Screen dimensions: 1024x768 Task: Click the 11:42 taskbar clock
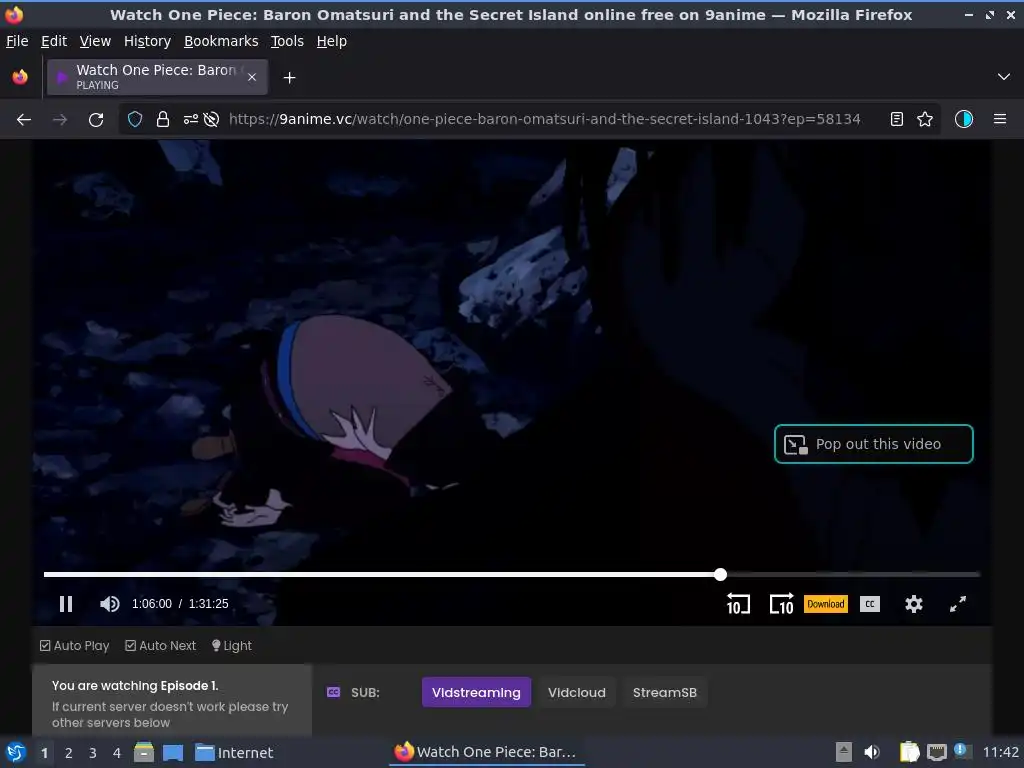[x=1000, y=752]
